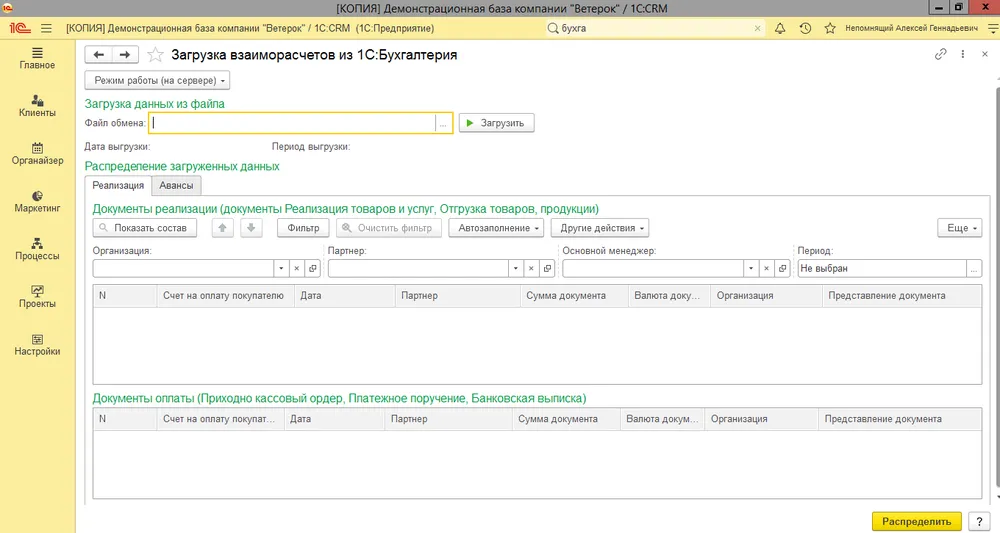Choose period via ellipsis button

(974, 268)
